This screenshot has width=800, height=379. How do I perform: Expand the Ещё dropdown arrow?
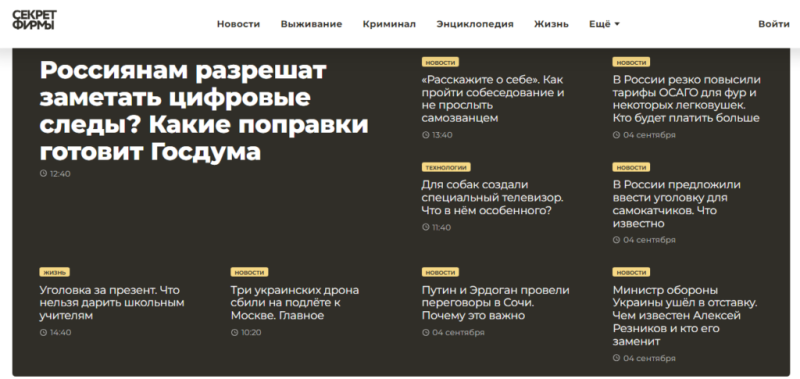click(x=617, y=24)
